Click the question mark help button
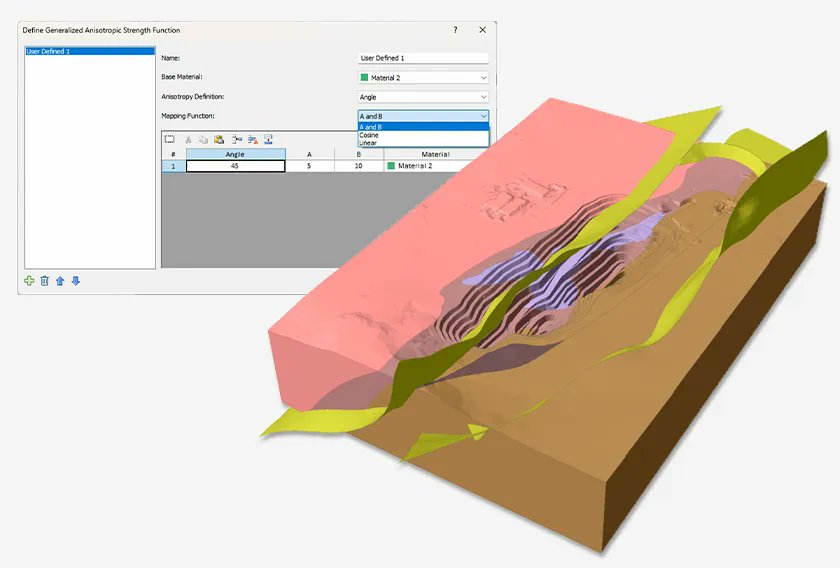 point(455,30)
